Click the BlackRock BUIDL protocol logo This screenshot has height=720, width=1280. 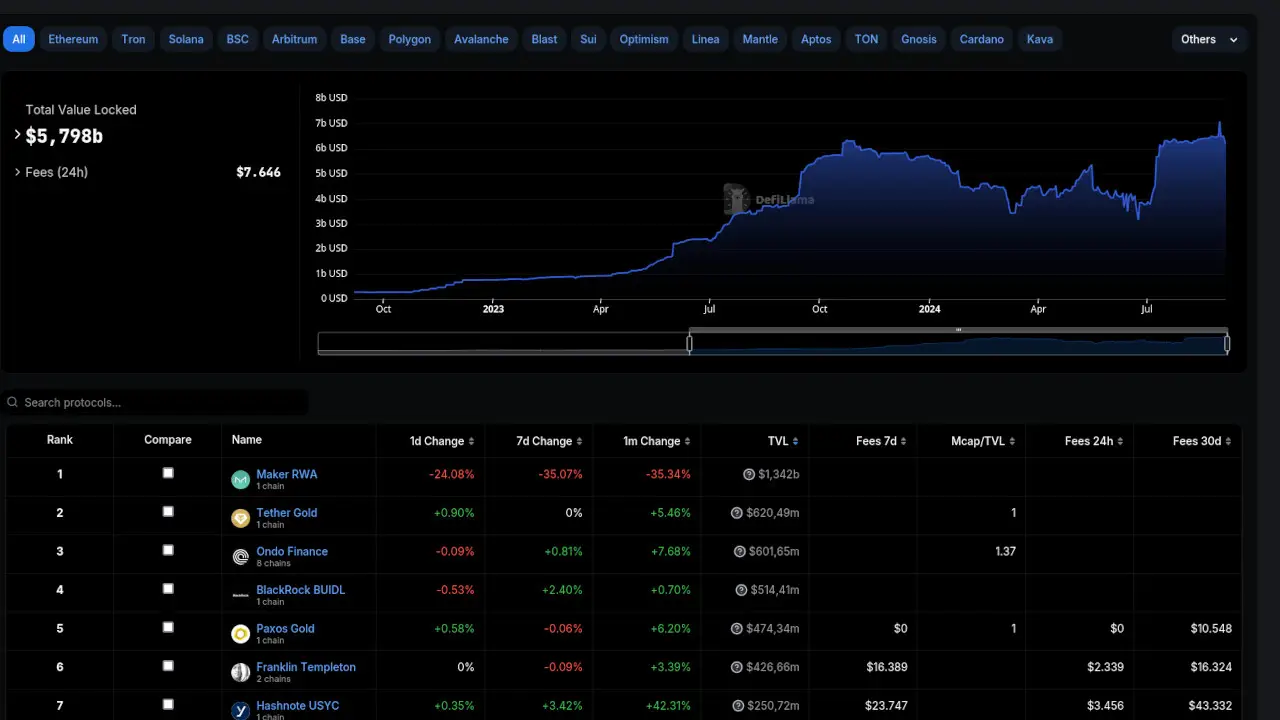click(x=240, y=595)
